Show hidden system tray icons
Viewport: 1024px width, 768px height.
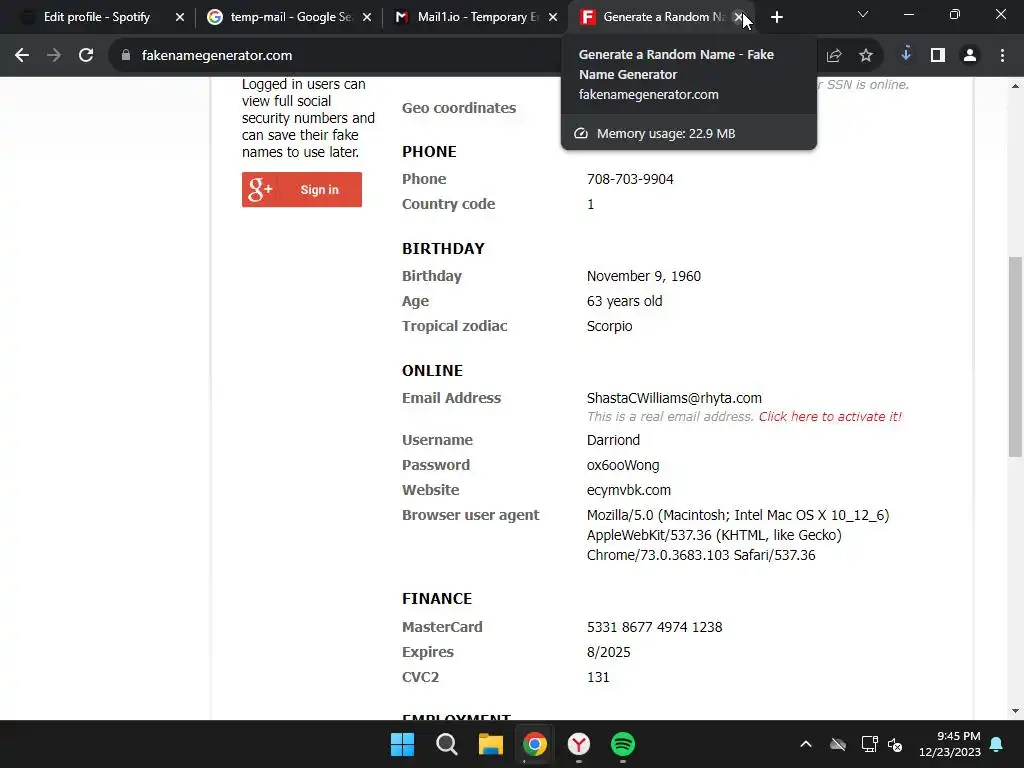(x=806, y=744)
